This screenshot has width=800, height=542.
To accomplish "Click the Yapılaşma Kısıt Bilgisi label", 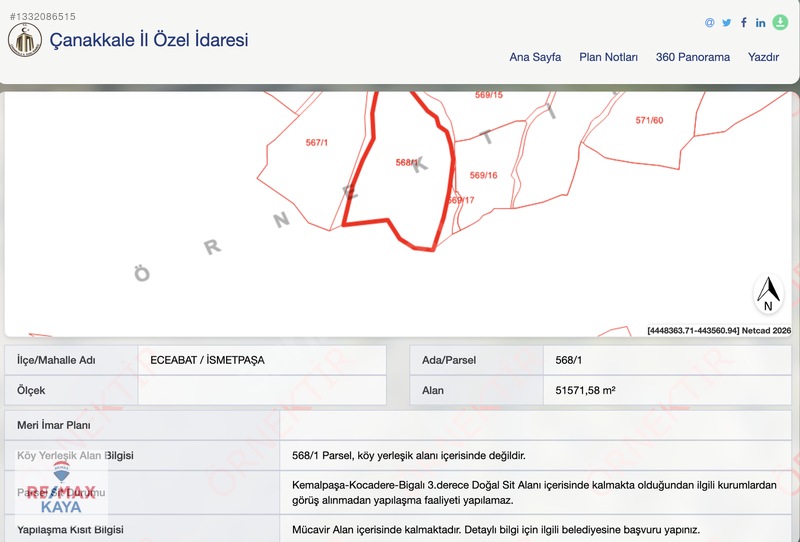I will [x=70, y=530].
